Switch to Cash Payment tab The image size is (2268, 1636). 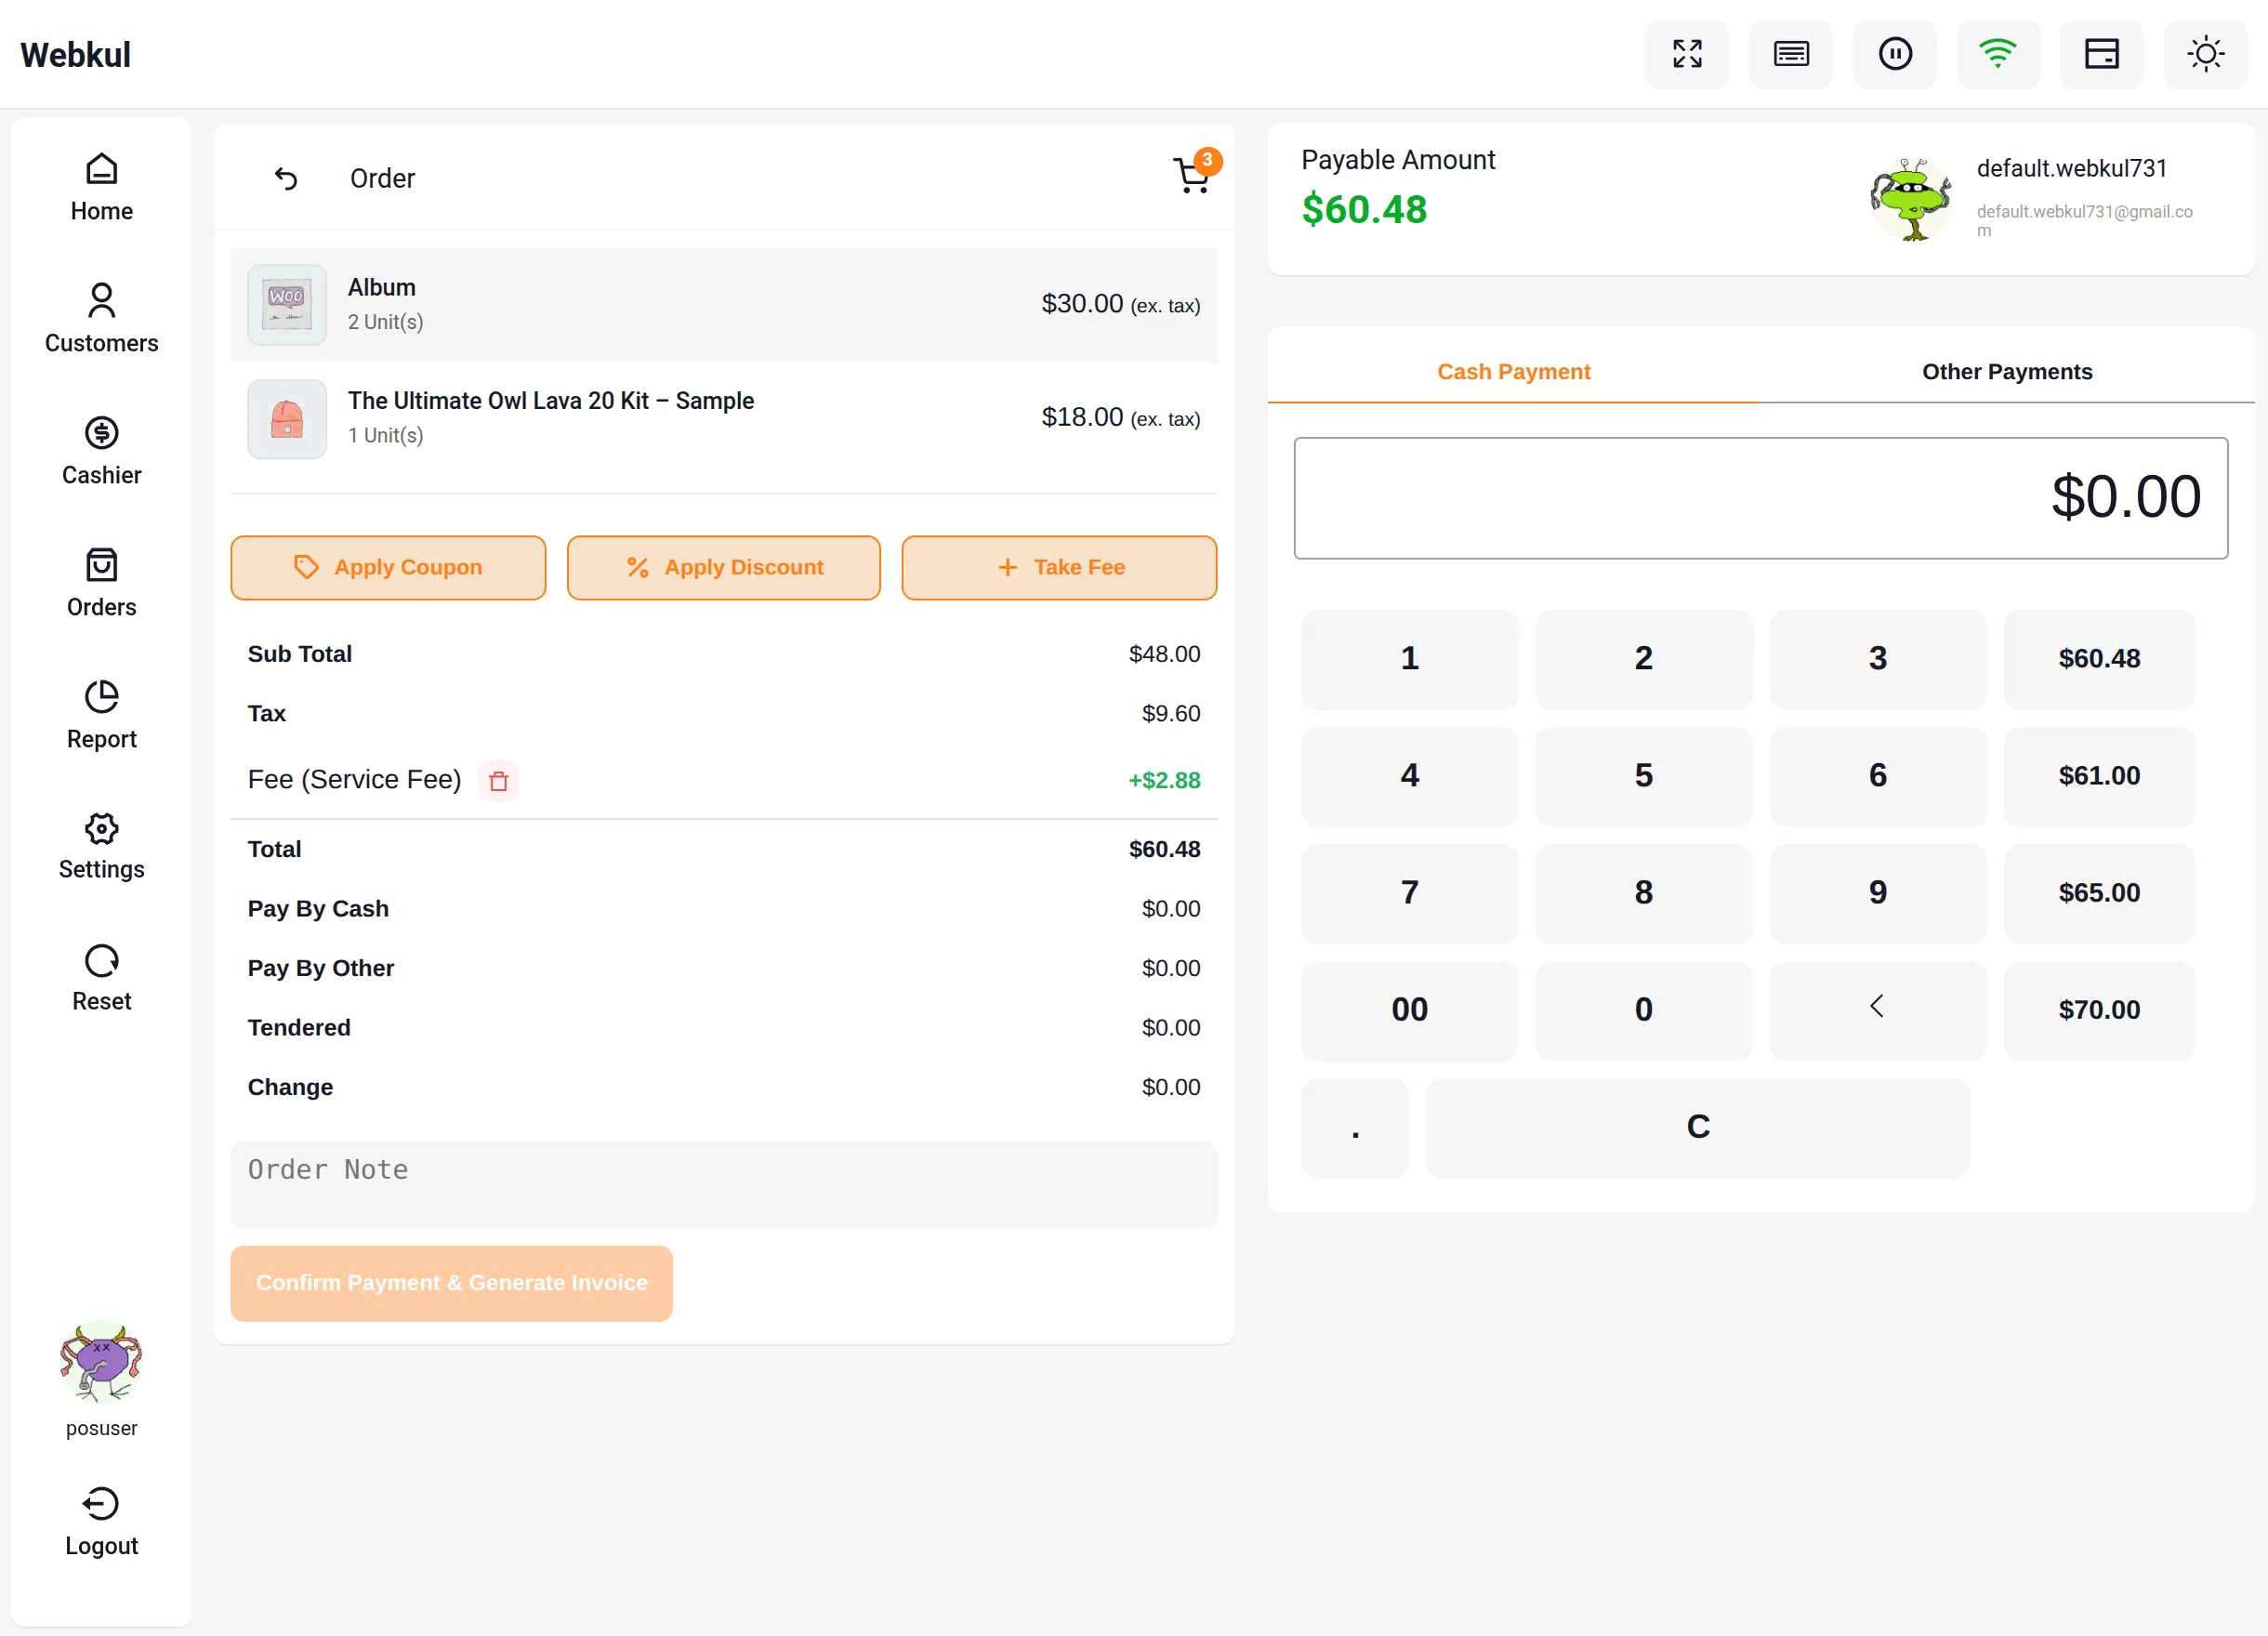pyautogui.click(x=1513, y=372)
